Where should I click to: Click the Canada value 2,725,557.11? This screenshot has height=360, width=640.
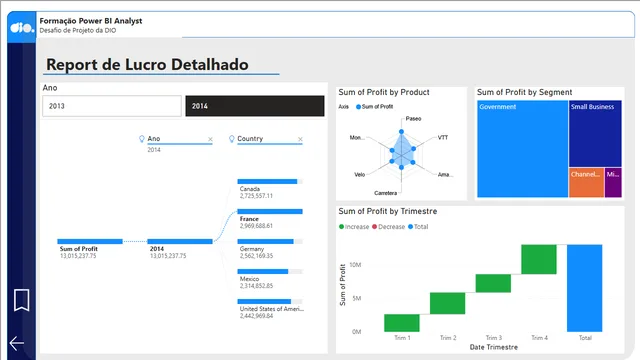click(256, 196)
